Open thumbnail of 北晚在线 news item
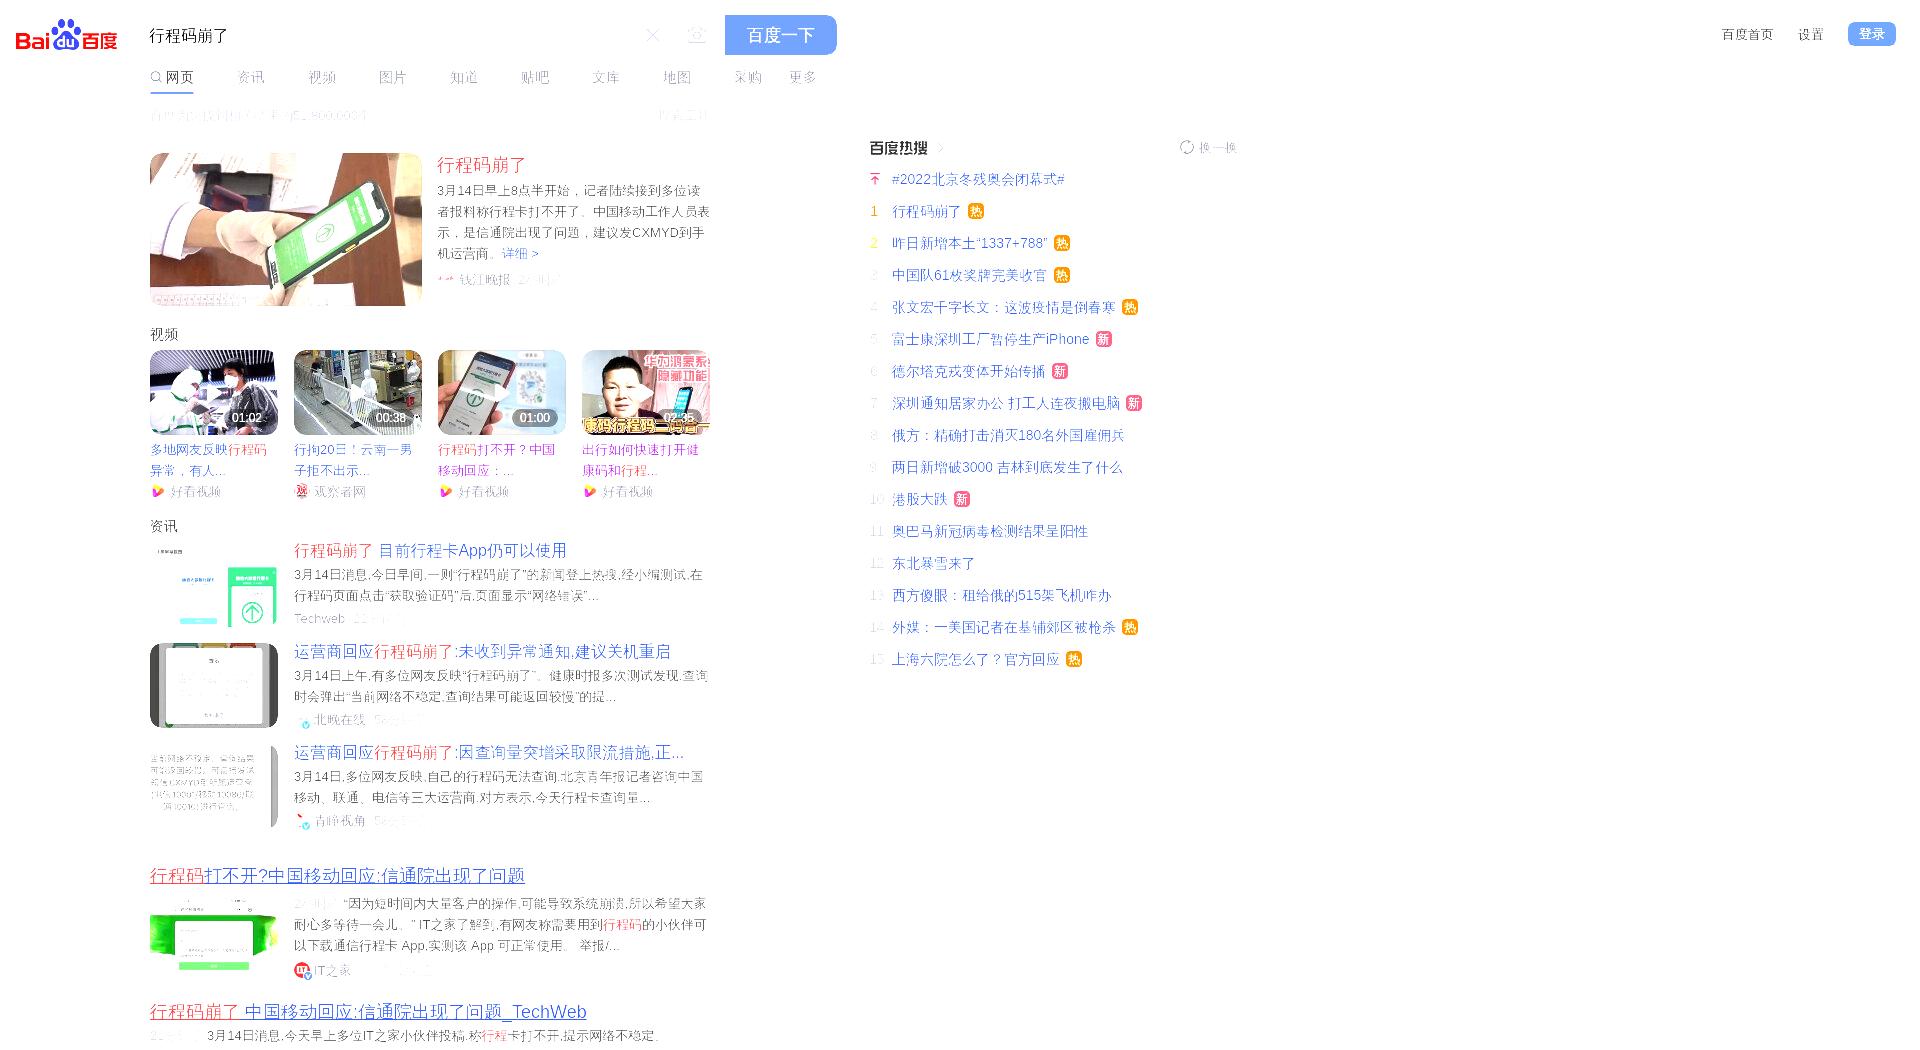1920x1050 pixels. click(214, 686)
